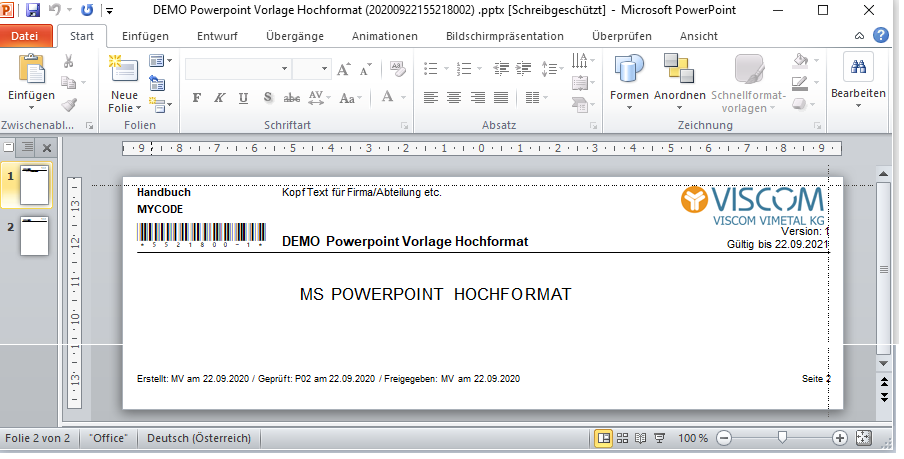Toggle text shadow (S)

[x=268, y=97]
